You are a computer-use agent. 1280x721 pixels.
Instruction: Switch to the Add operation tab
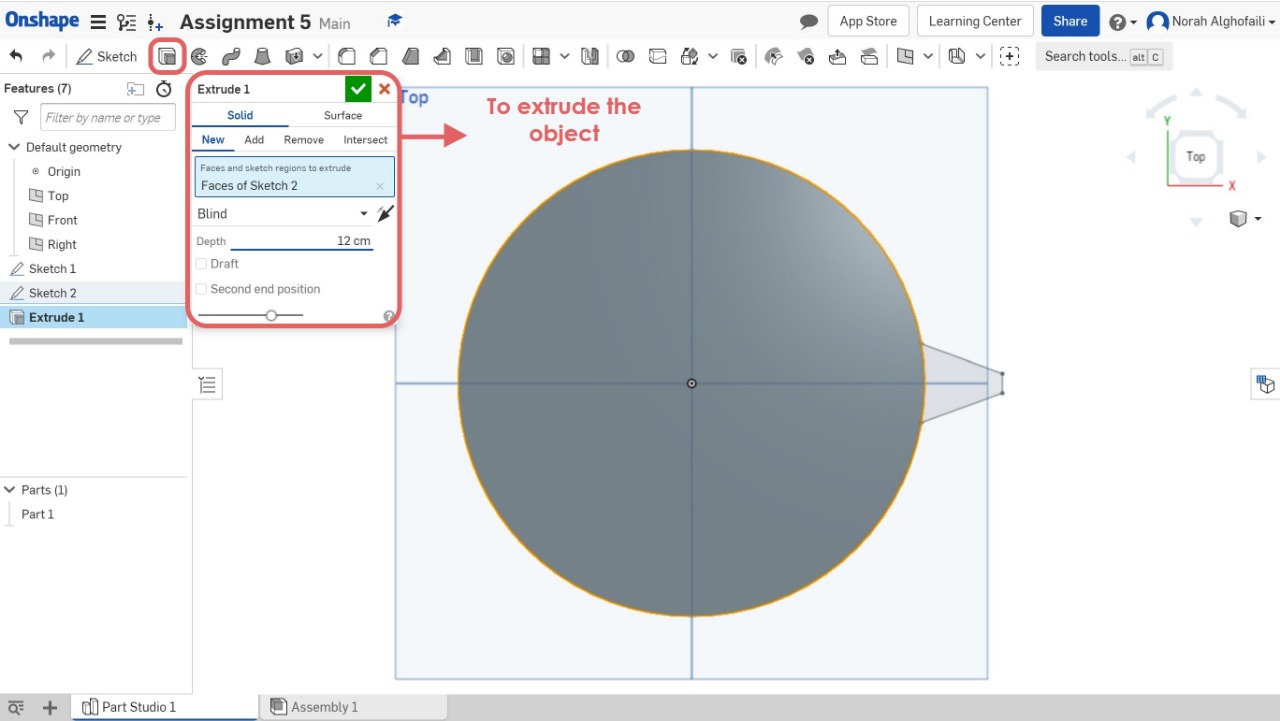[254, 140]
